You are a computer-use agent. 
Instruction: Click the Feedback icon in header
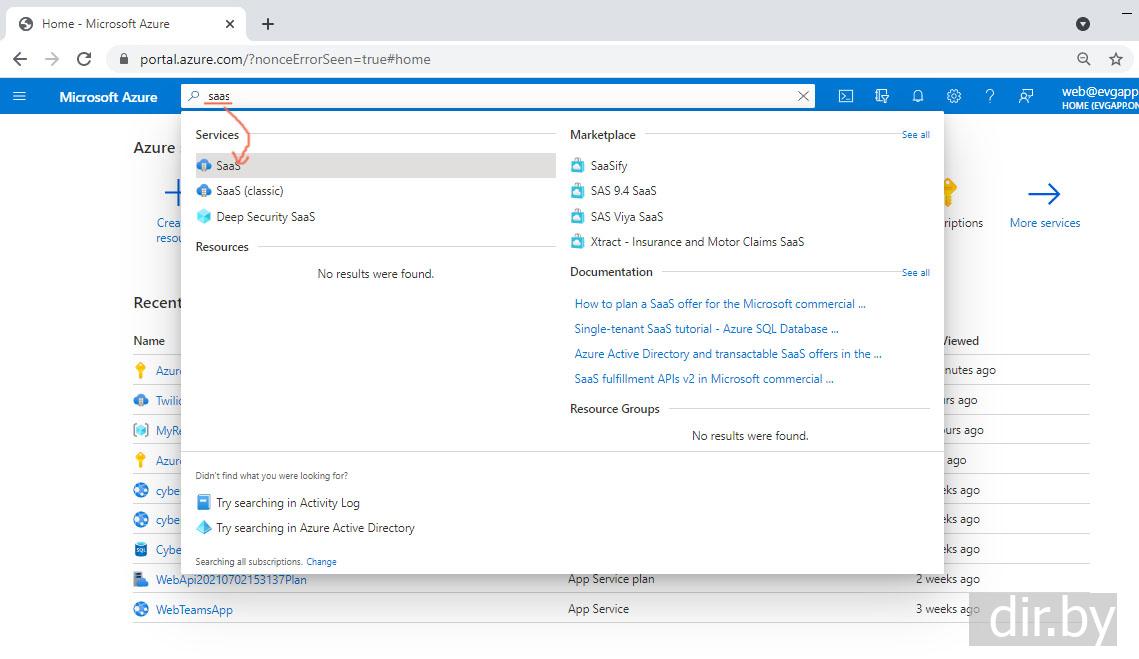[1026, 96]
